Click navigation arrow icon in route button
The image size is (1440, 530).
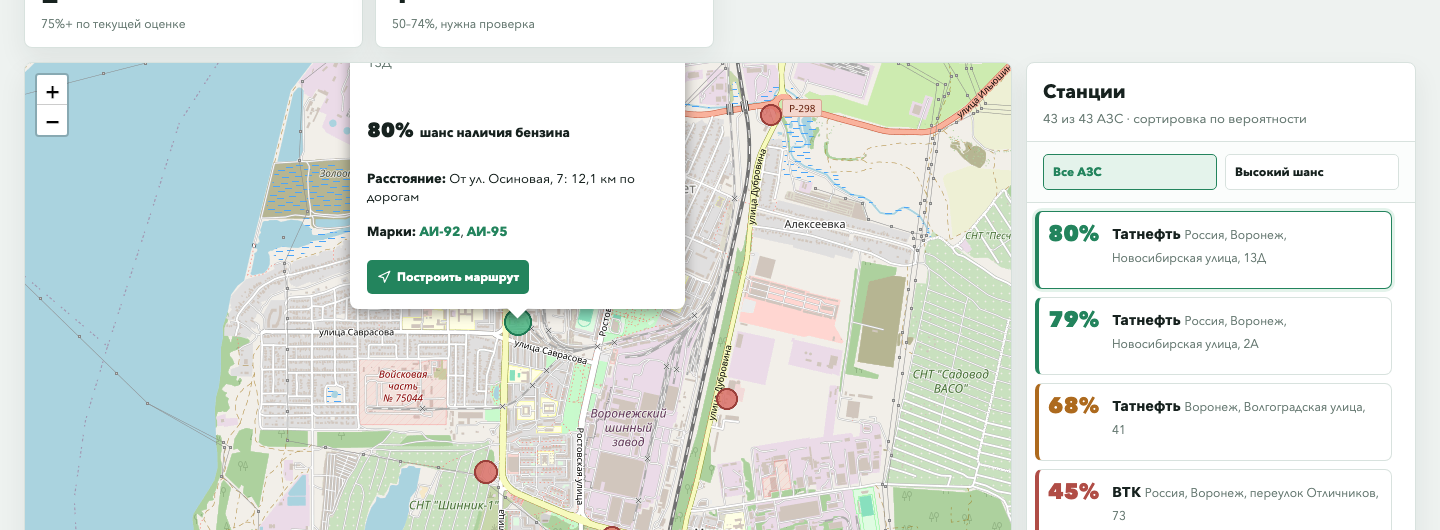[384, 277]
